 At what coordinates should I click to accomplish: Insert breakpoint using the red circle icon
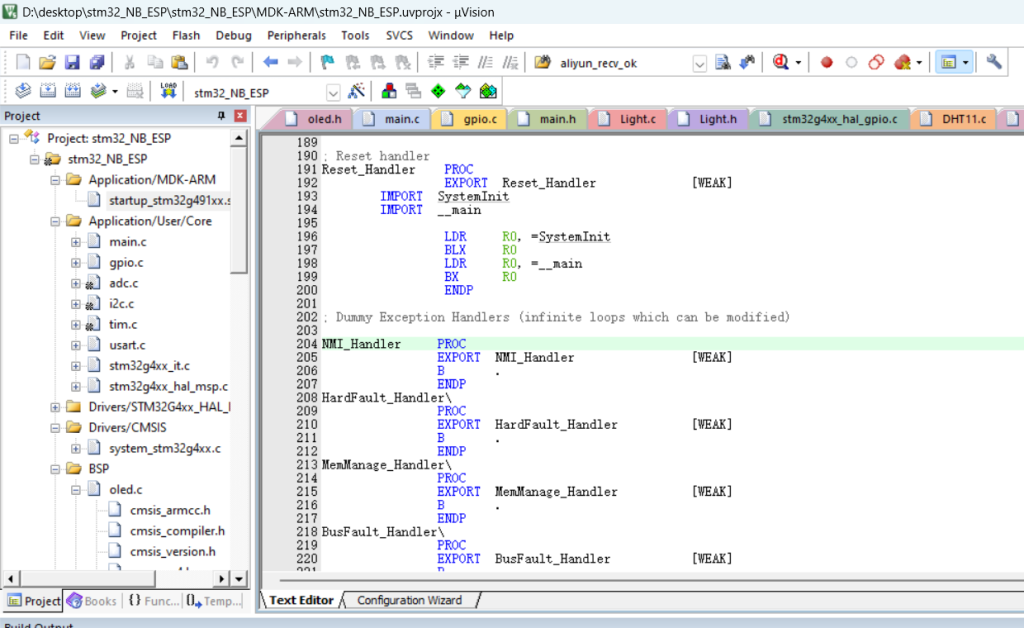[827, 62]
